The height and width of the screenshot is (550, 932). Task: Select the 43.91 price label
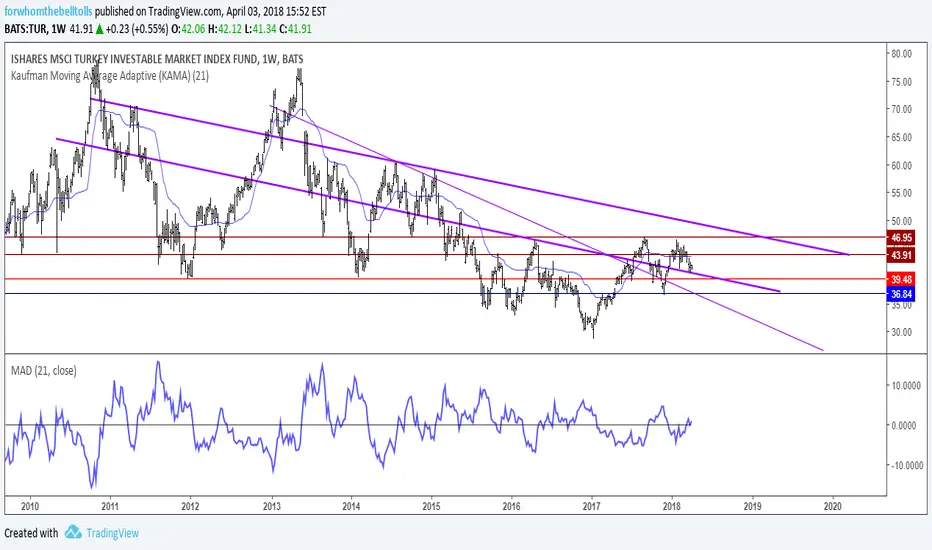click(901, 255)
